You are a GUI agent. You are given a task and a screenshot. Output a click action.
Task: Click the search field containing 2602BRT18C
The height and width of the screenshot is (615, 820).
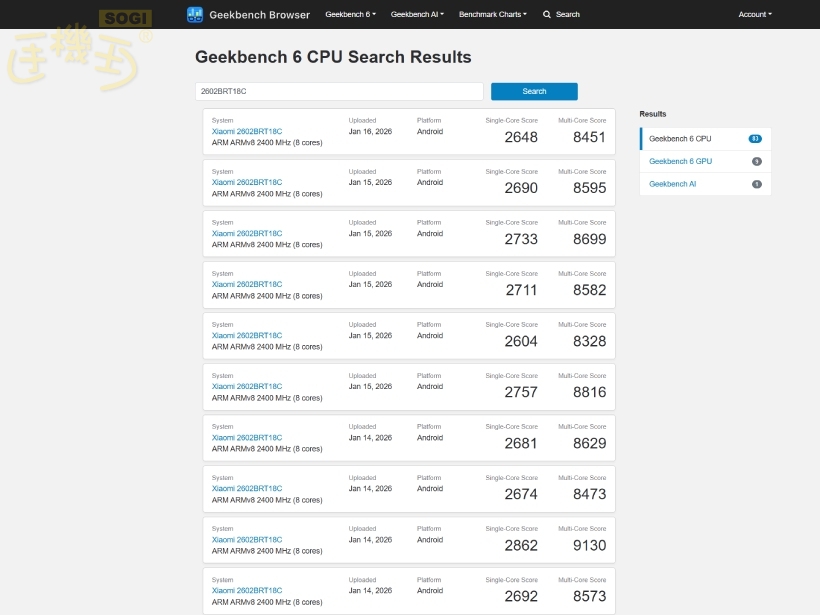pyautogui.click(x=339, y=91)
